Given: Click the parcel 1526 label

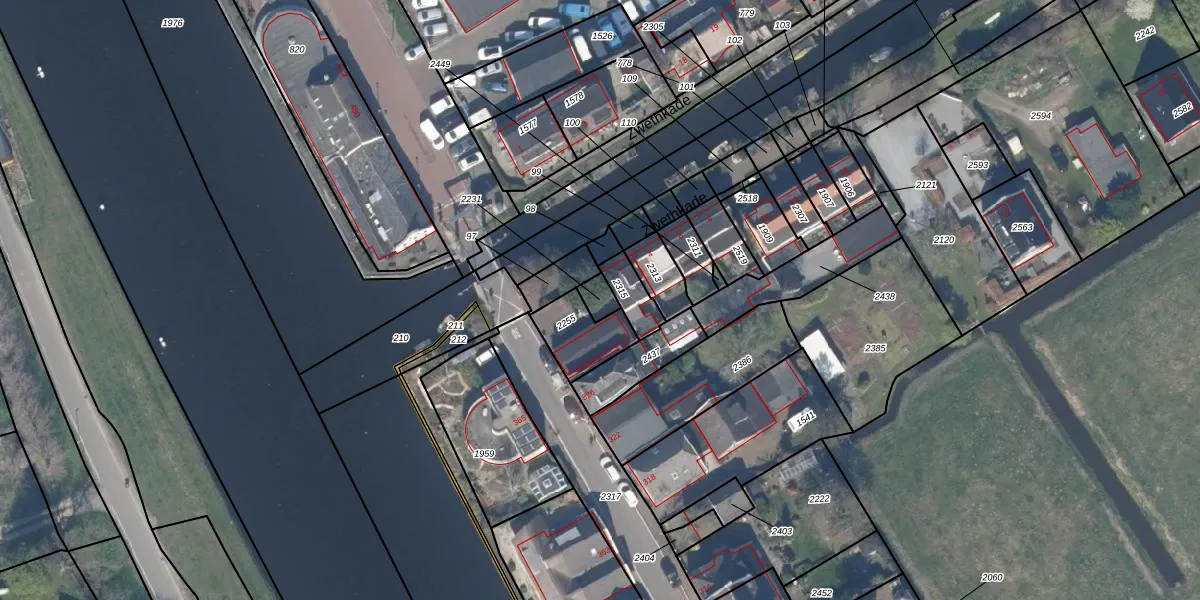Looking at the screenshot, I should pos(602,36).
